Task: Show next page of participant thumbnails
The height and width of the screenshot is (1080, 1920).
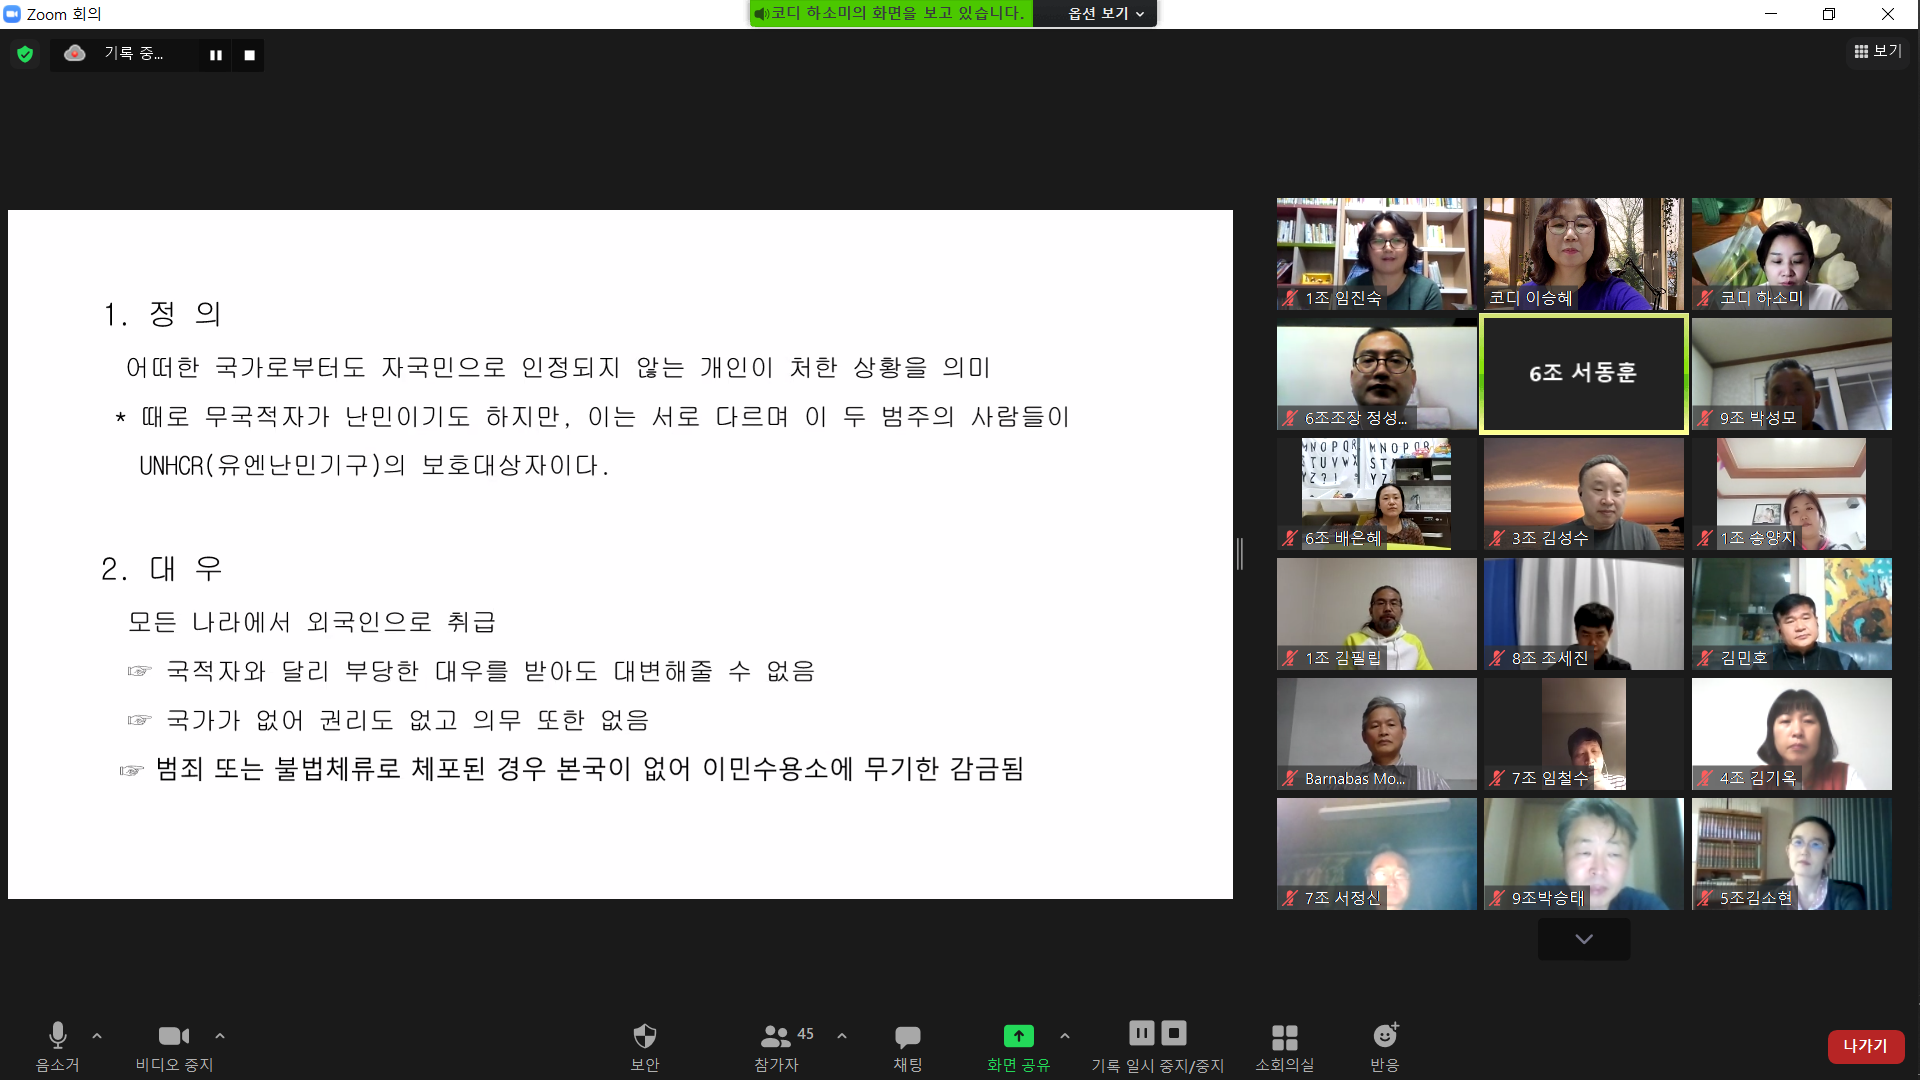Action: [x=1583, y=939]
